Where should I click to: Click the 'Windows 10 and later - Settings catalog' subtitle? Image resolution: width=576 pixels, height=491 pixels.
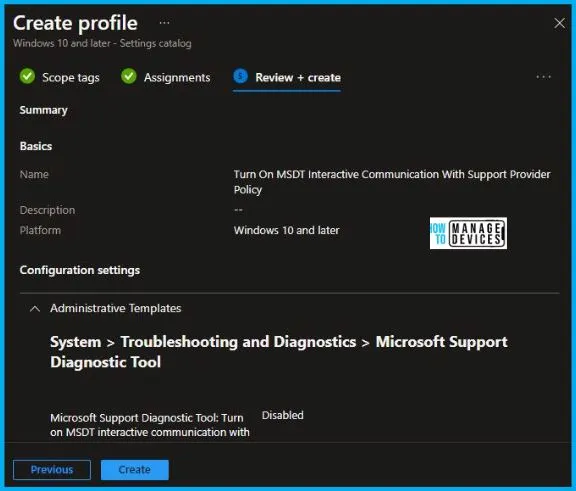click(x=102, y=43)
